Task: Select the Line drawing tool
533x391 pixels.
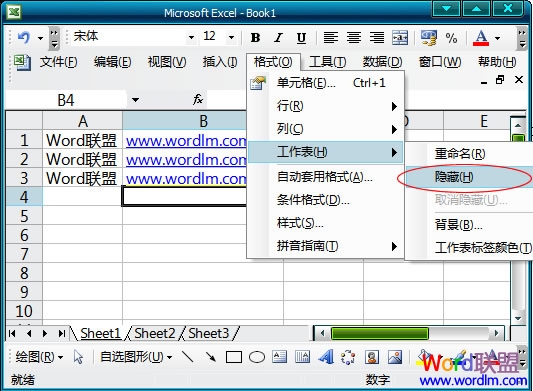Action: [188, 357]
